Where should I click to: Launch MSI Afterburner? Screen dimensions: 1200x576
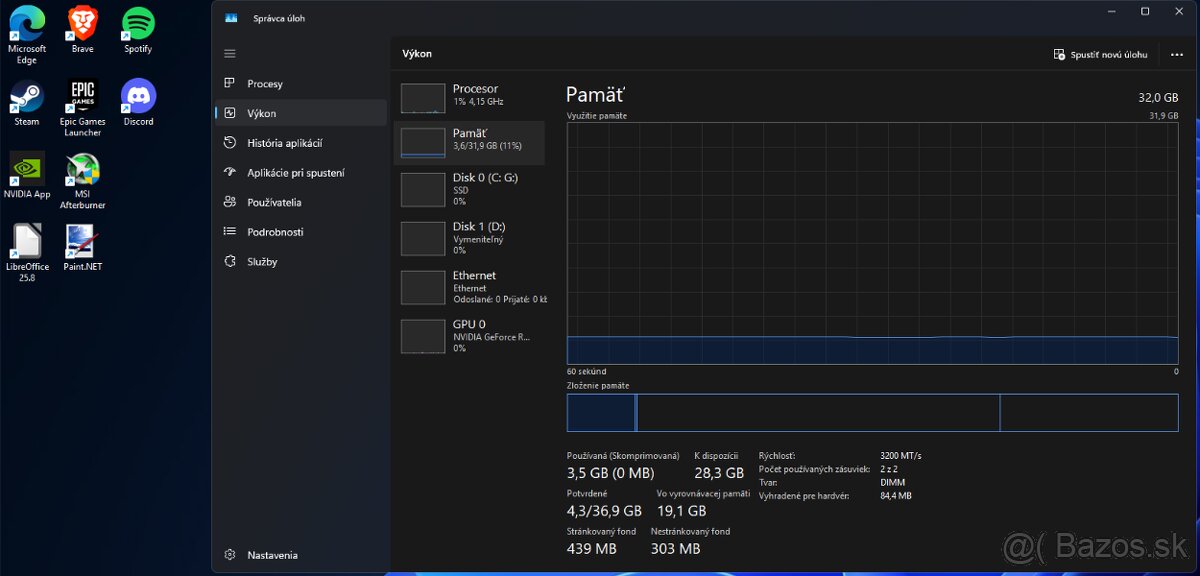[x=82, y=168]
